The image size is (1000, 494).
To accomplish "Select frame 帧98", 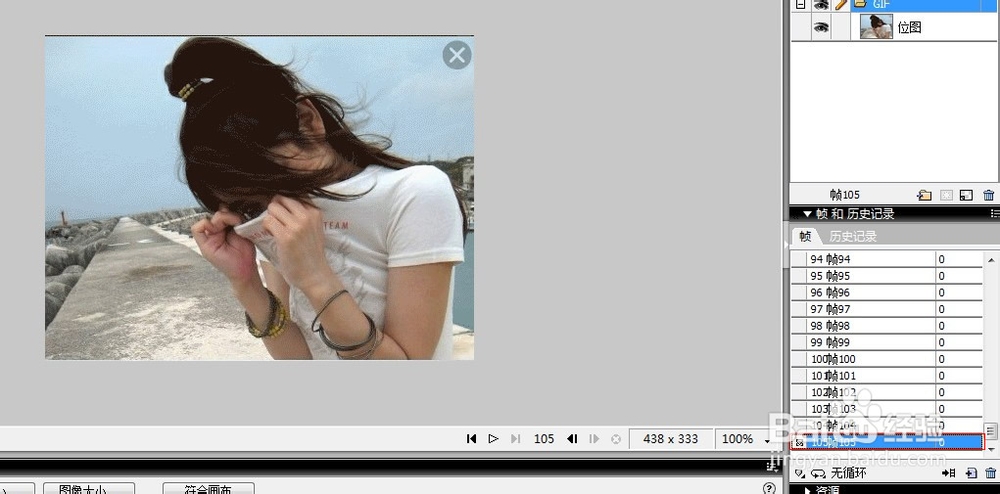I will (x=886, y=325).
